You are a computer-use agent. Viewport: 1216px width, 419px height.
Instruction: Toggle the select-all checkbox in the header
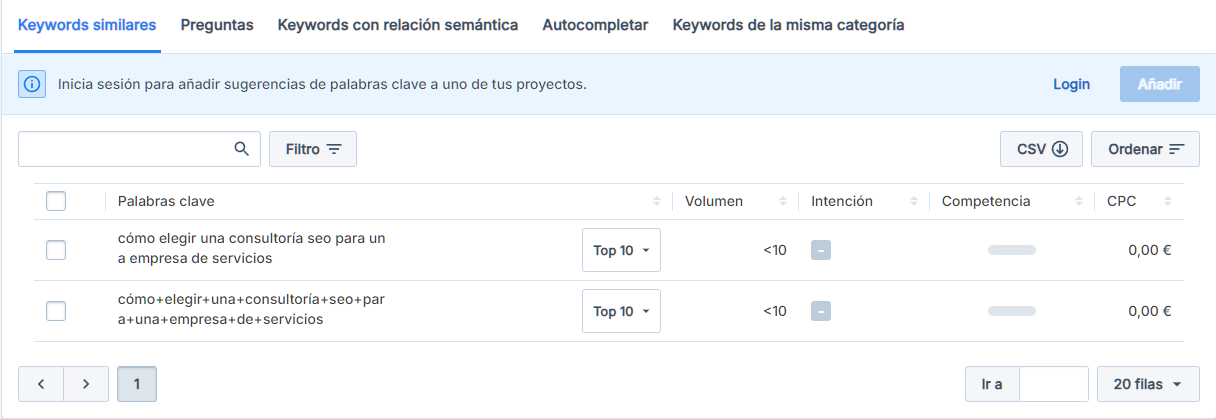56,201
